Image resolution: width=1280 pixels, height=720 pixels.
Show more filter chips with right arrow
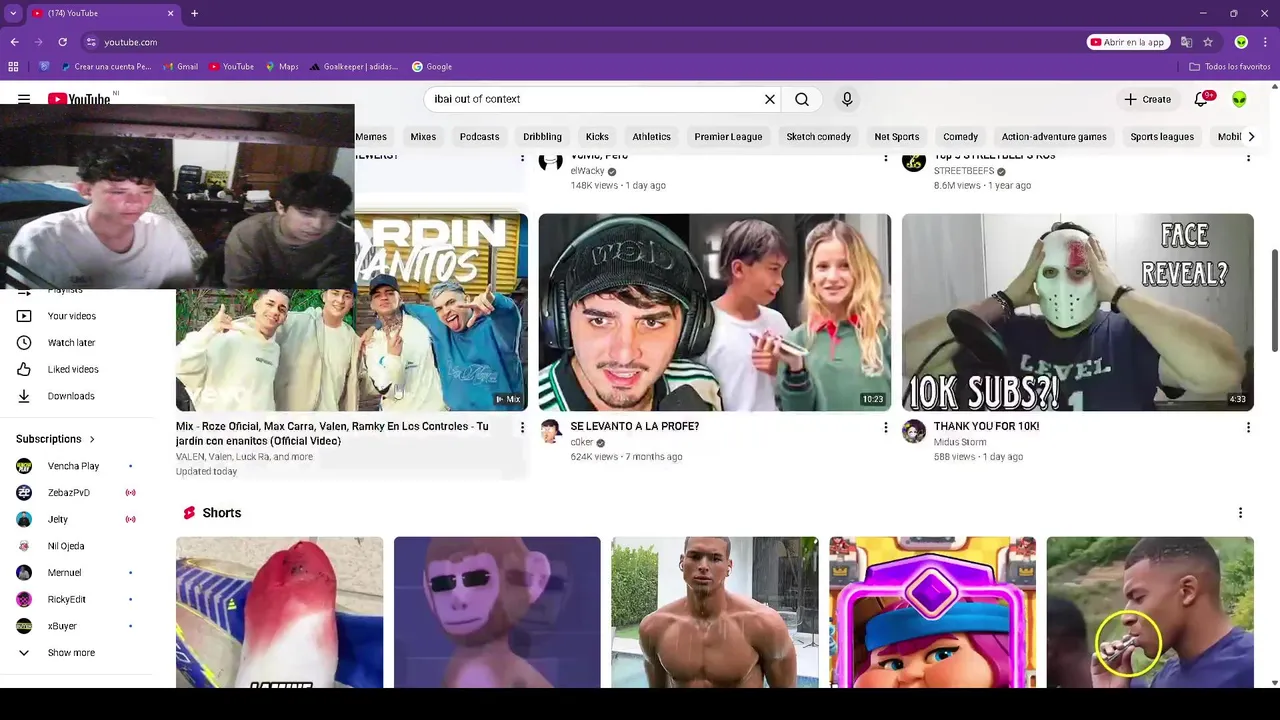pos(1251,137)
